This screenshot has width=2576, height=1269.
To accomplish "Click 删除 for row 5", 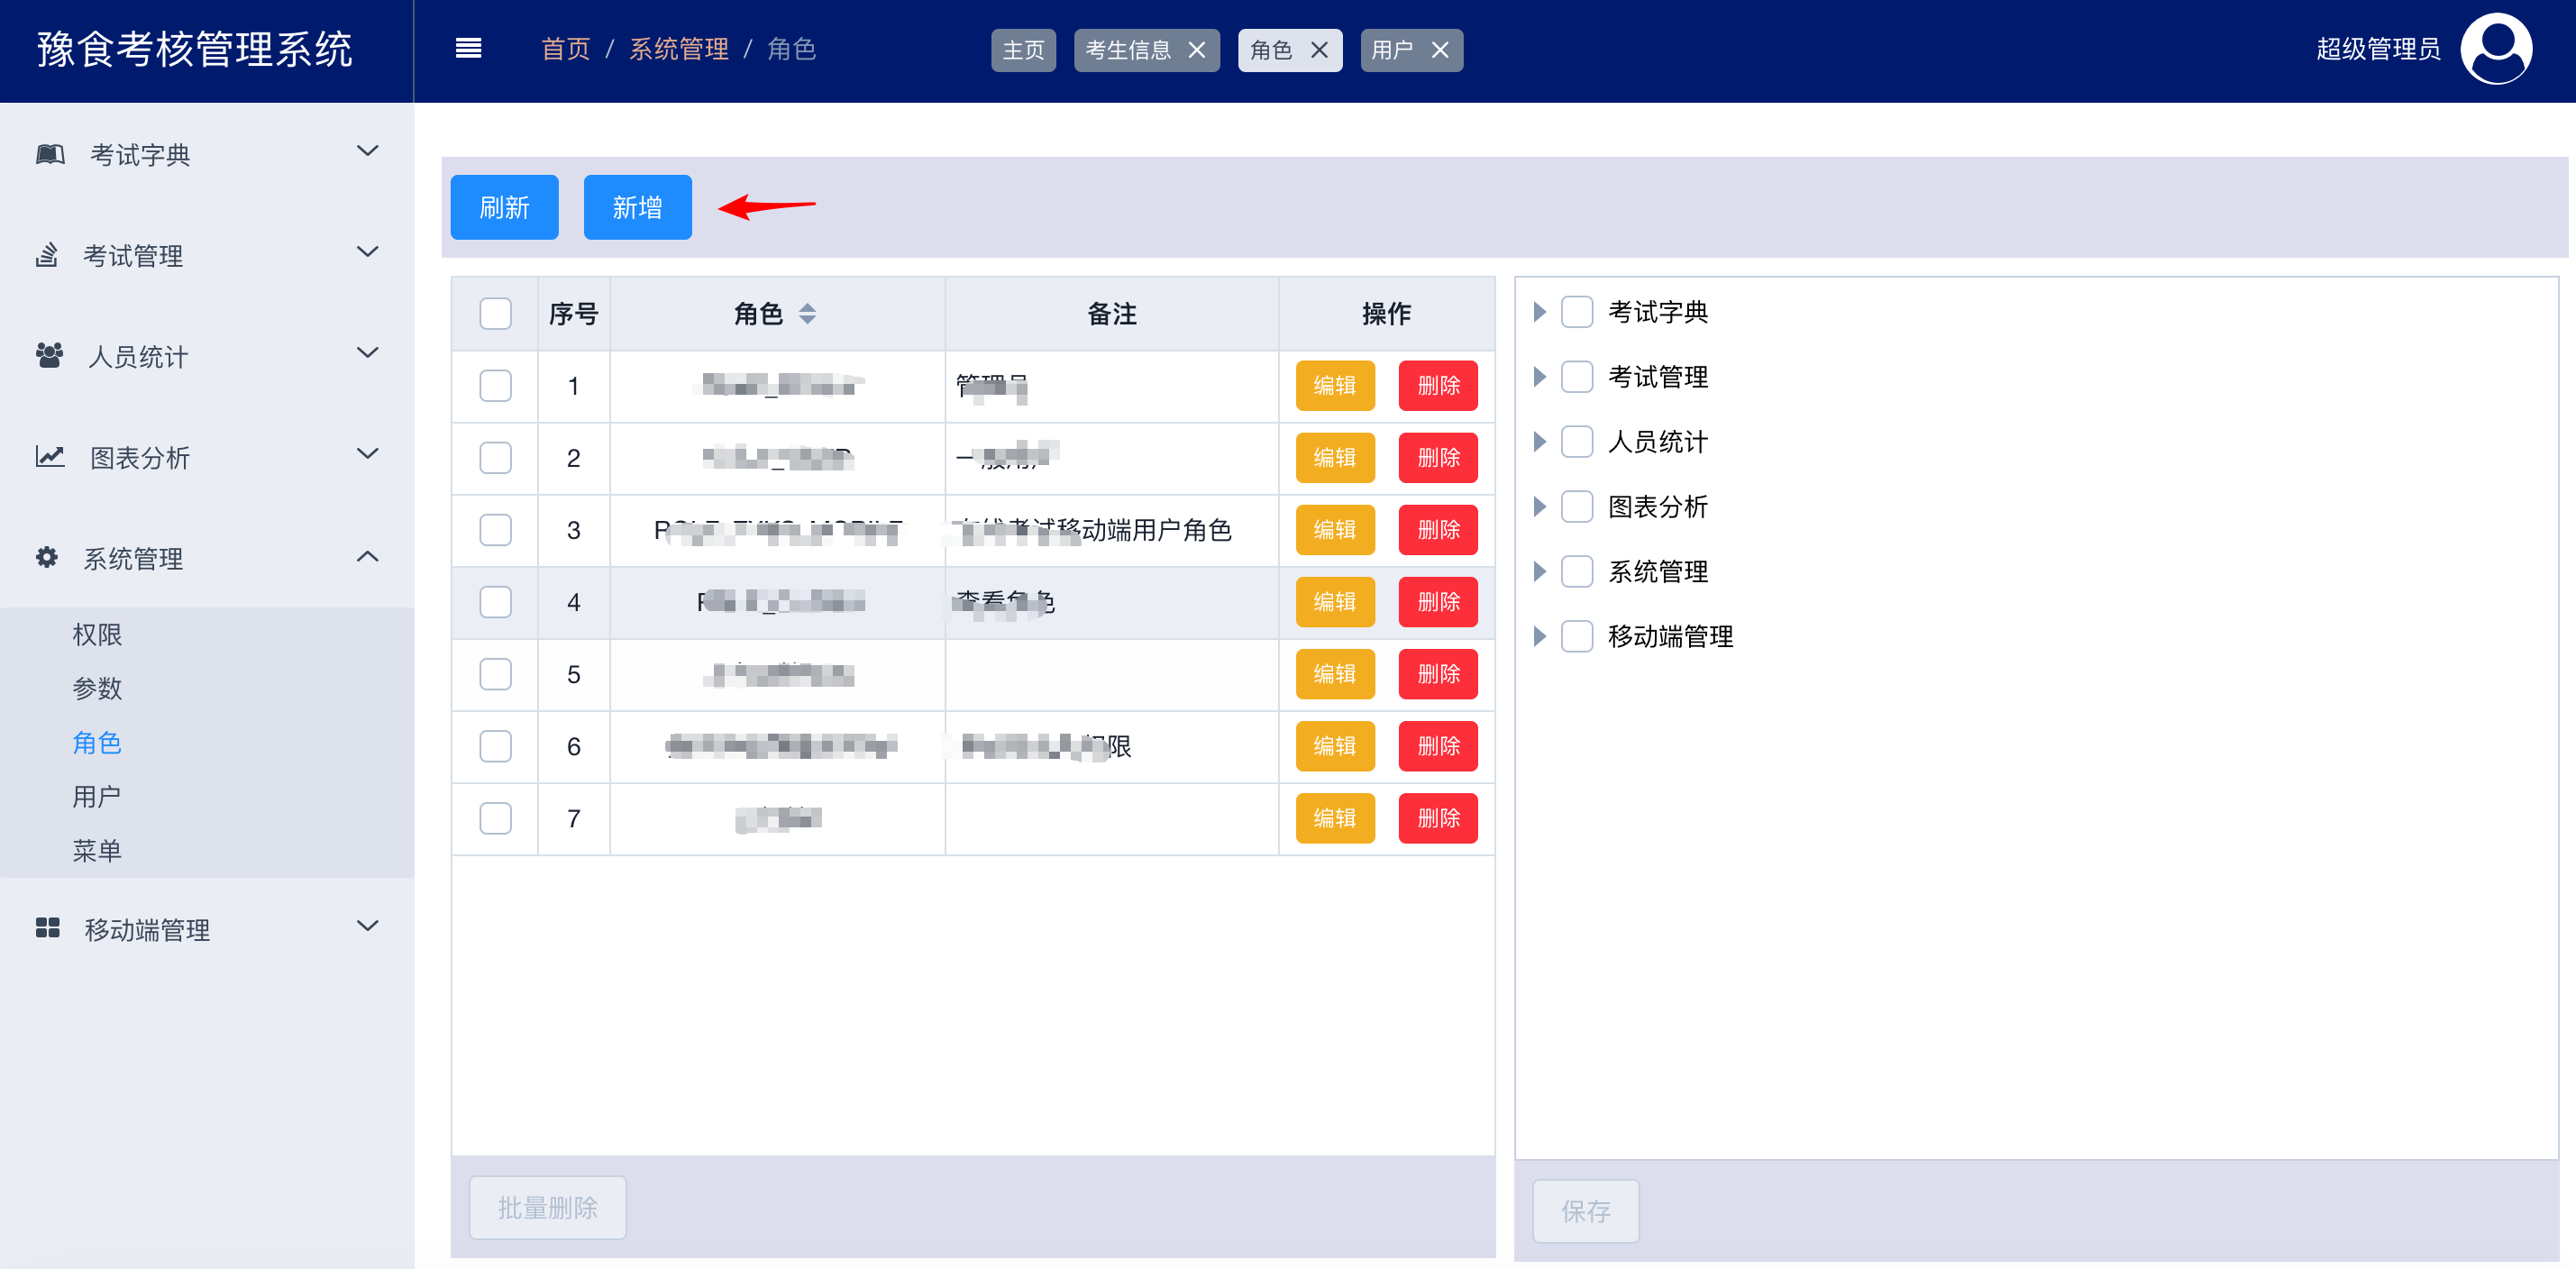I will pyautogui.click(x=1437, y=674).
